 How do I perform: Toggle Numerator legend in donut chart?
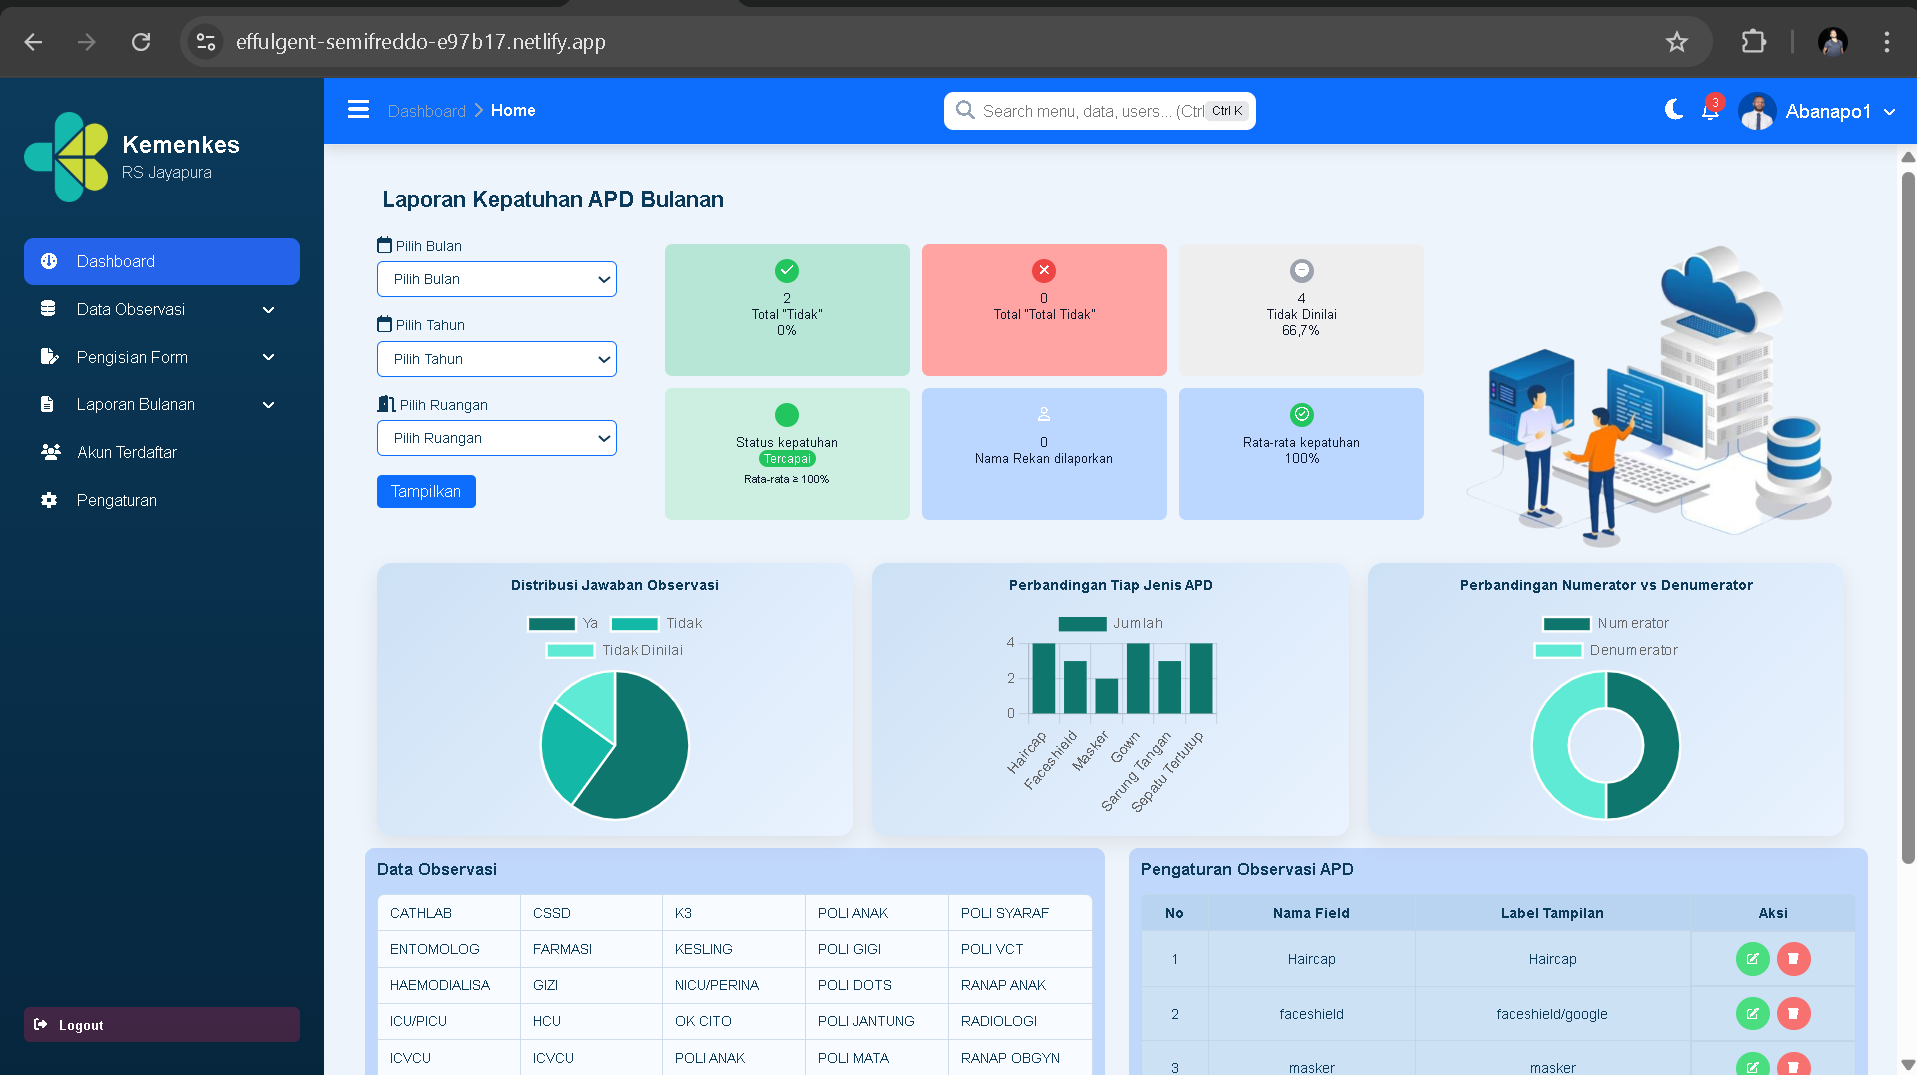(x=1566, y=624)
